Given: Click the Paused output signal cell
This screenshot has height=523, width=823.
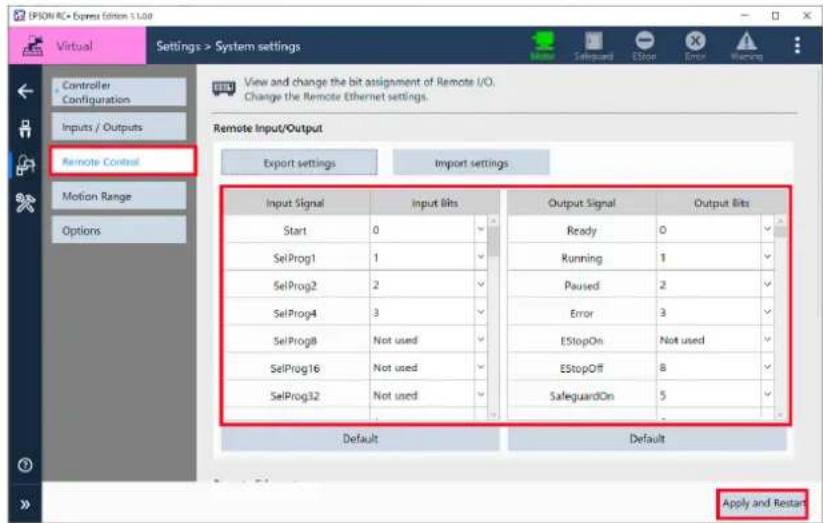Looking at the screenshot, I should (582, 285).
